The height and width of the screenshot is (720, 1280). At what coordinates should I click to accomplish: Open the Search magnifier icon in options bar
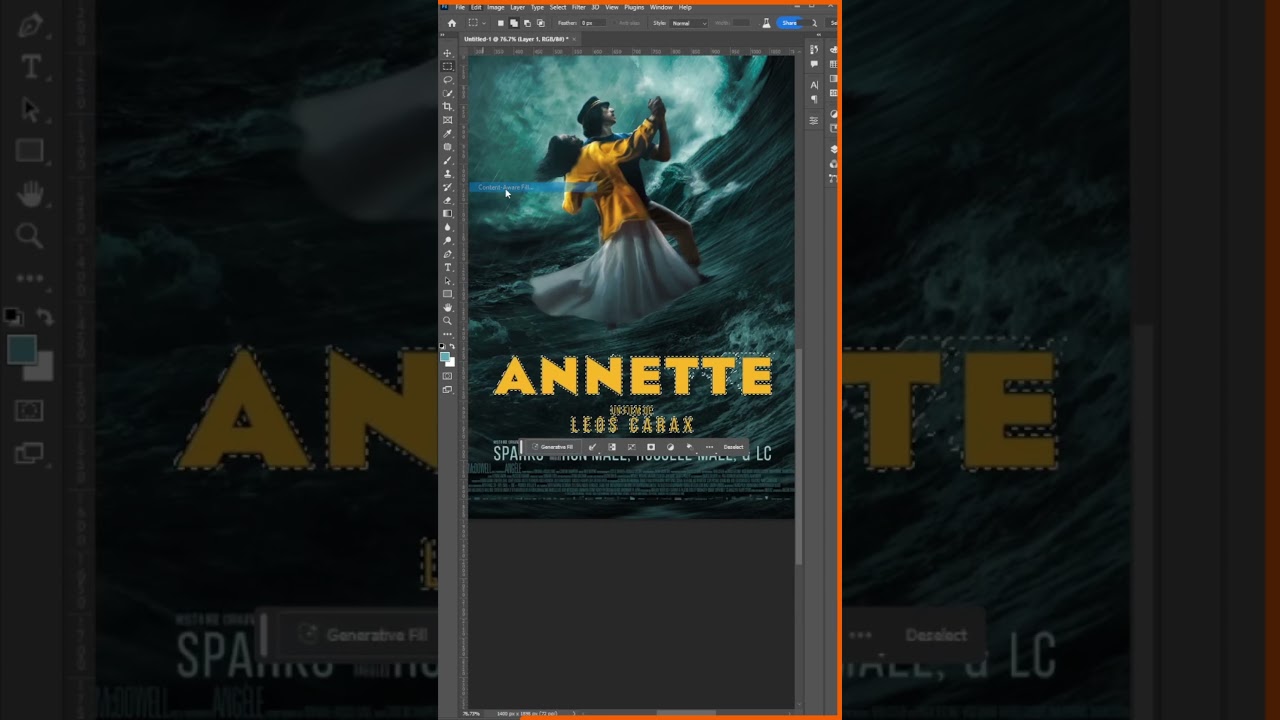(813, 23)
